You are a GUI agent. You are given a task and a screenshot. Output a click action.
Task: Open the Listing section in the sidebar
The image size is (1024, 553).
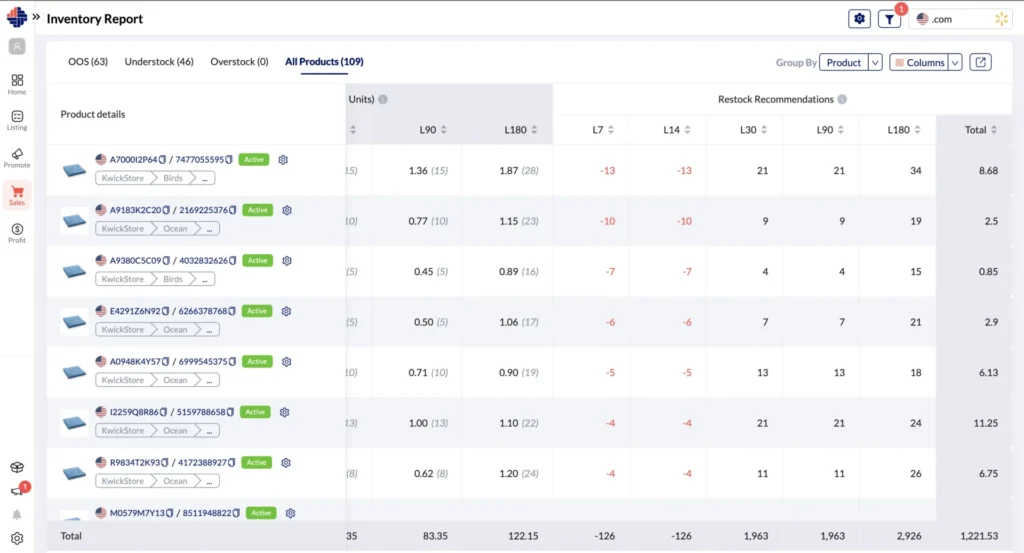click(x=17, y=121)
